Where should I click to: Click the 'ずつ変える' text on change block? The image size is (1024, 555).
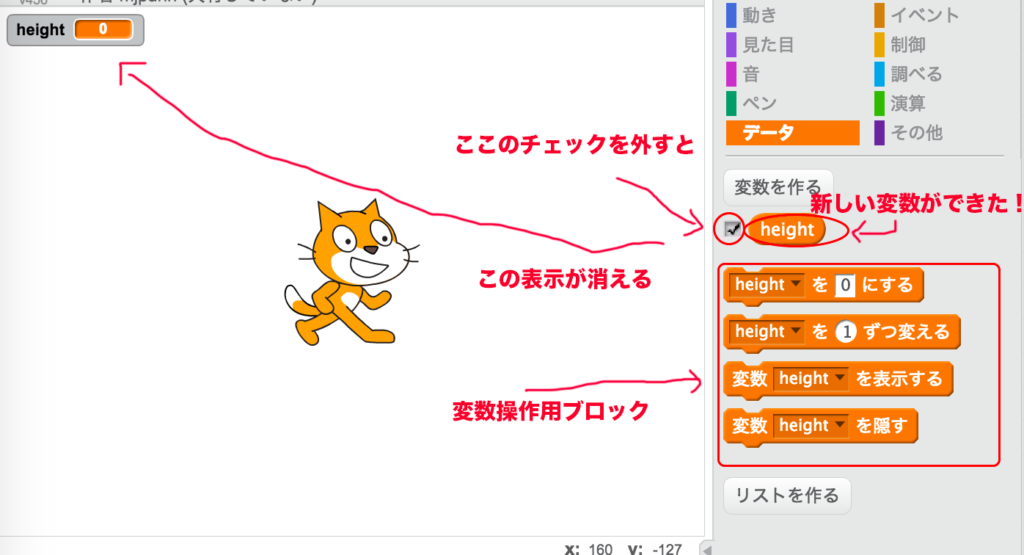click(x=906, y=332)
